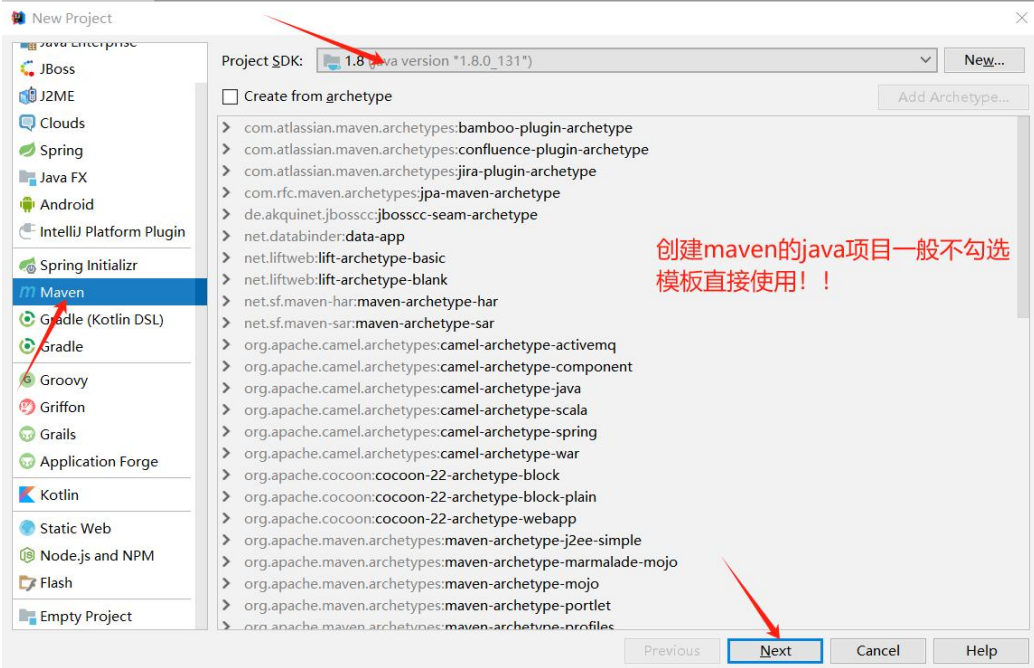The image size is (1034, 668).
Task: Click the Empty Project folder icon
Action: pos(27,617)
